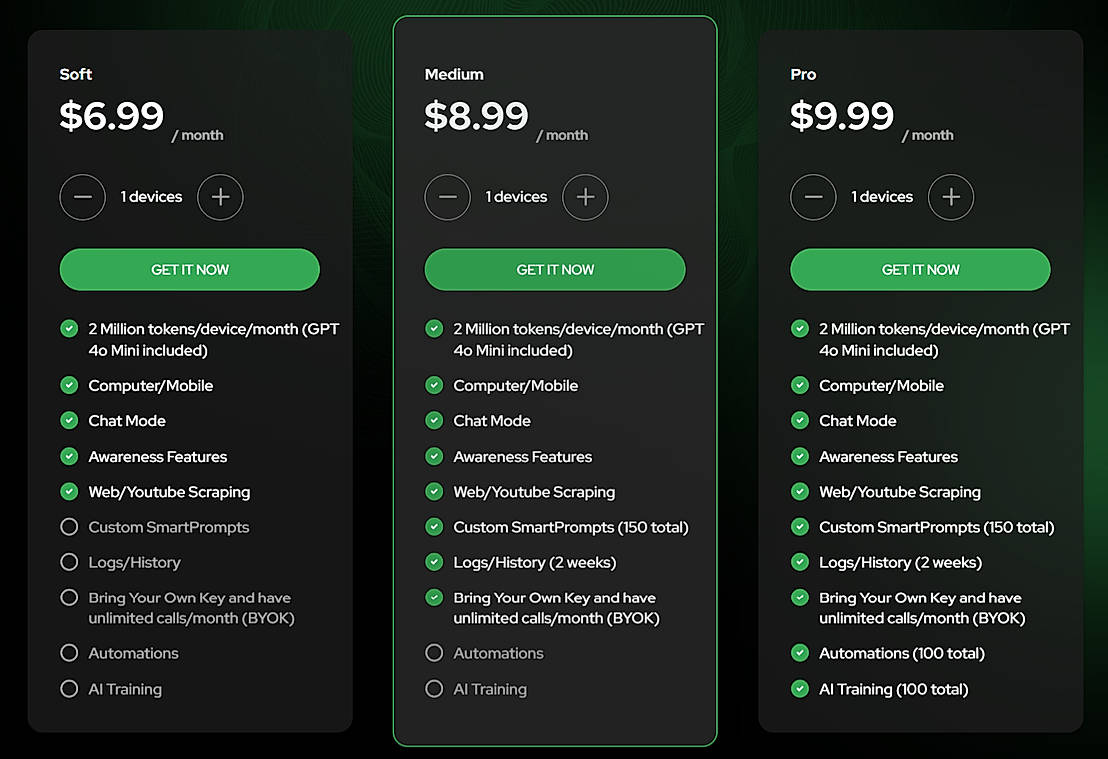1108x759 pixels.
Task: Click green checkmark beside Pro AI Training
Action: click(x=800, y=689)
